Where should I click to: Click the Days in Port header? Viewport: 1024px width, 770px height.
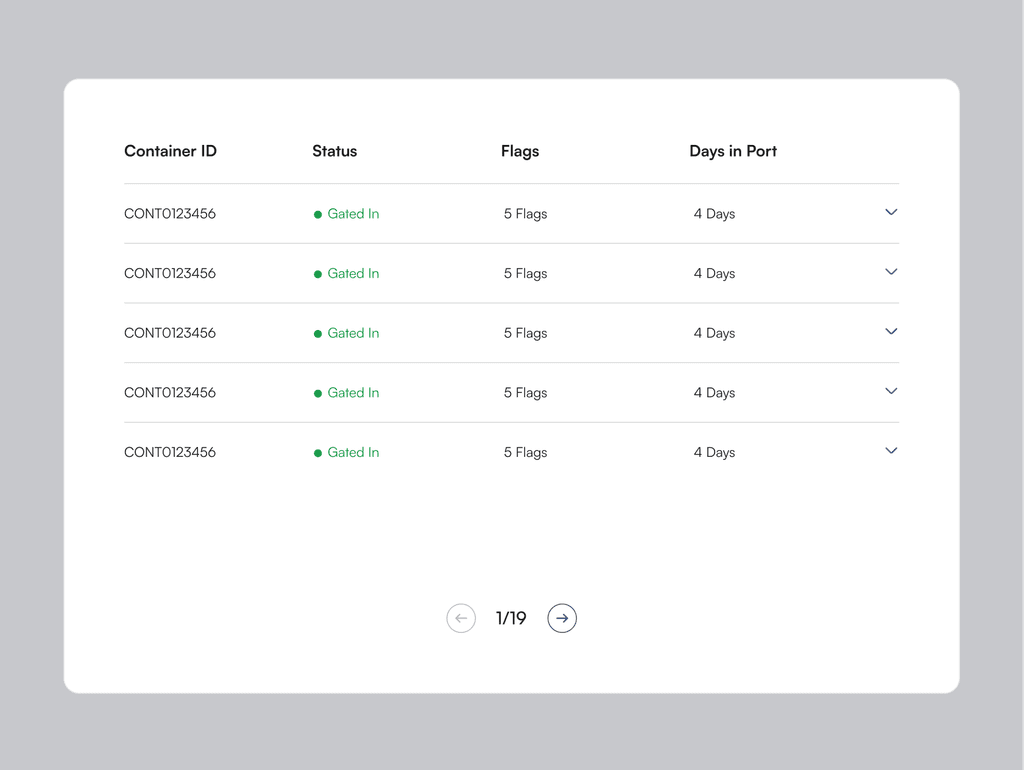click(x=733, y=152)
